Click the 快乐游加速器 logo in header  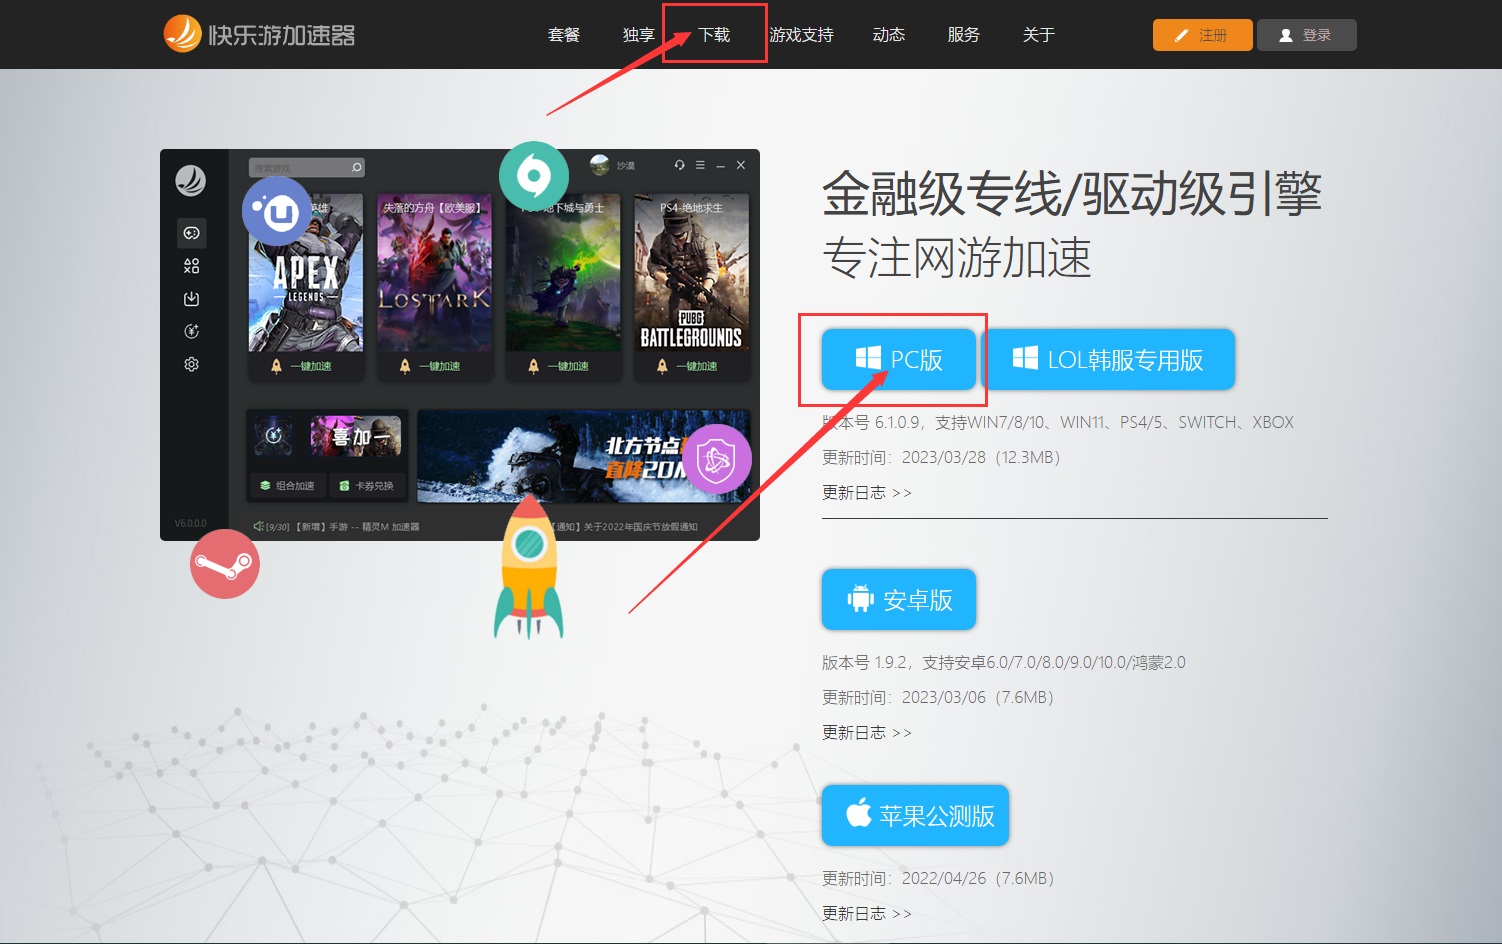click(259, 34)
